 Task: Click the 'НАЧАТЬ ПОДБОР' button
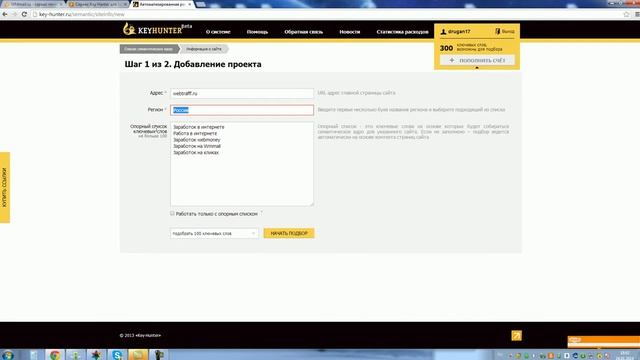pos(289,233)
